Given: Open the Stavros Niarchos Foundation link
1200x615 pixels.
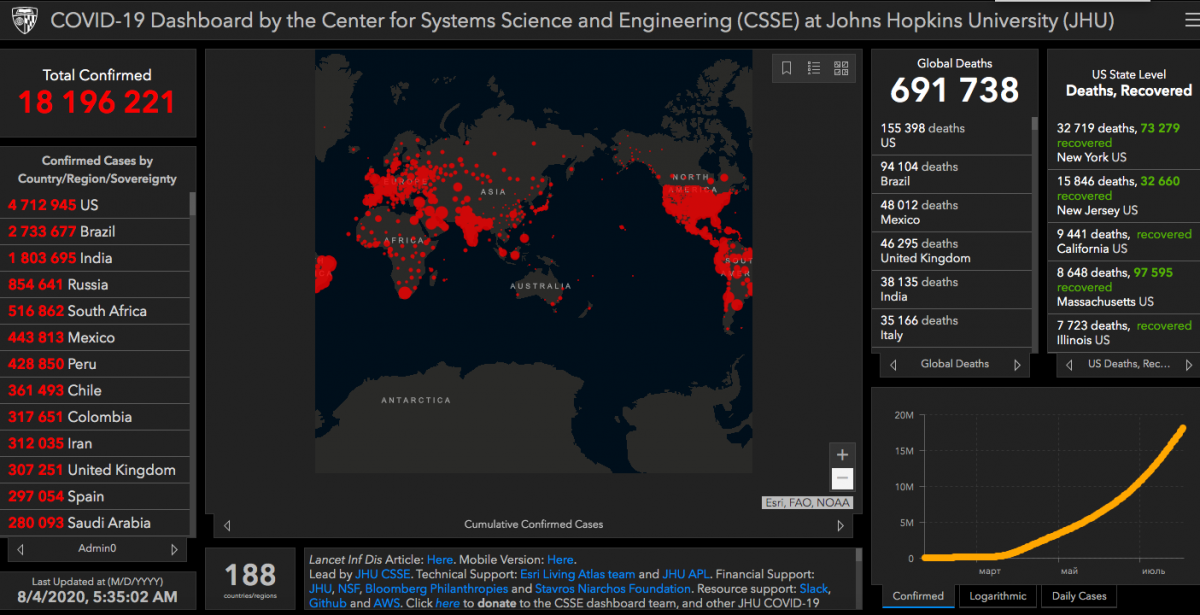Looking at the screenshot, I should [x=612, y=589].
